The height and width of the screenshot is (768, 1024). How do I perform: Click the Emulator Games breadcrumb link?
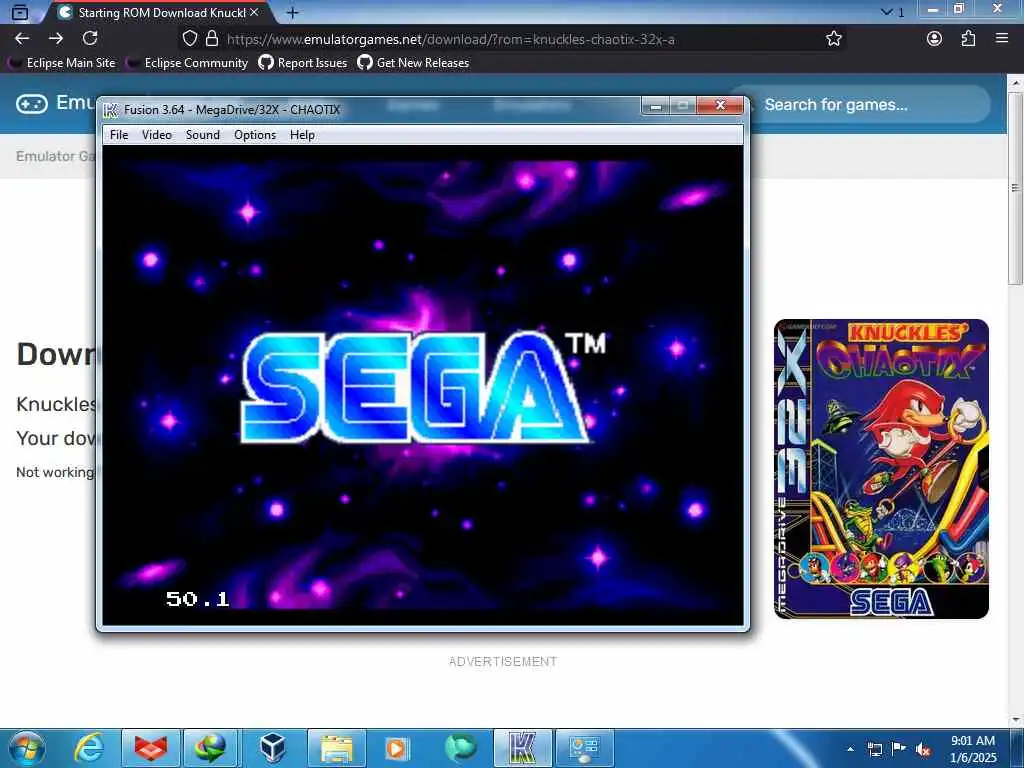tap(55, 156)
